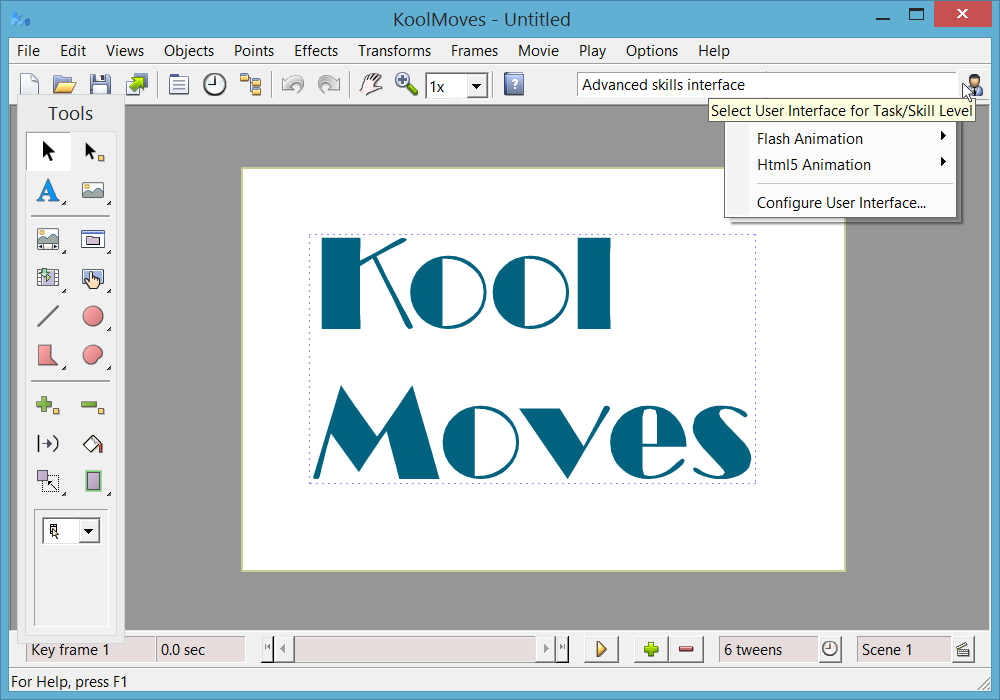Undo last action in toolbar
The width and height of the screenshot is (1000, 700).
click(293, 84)
